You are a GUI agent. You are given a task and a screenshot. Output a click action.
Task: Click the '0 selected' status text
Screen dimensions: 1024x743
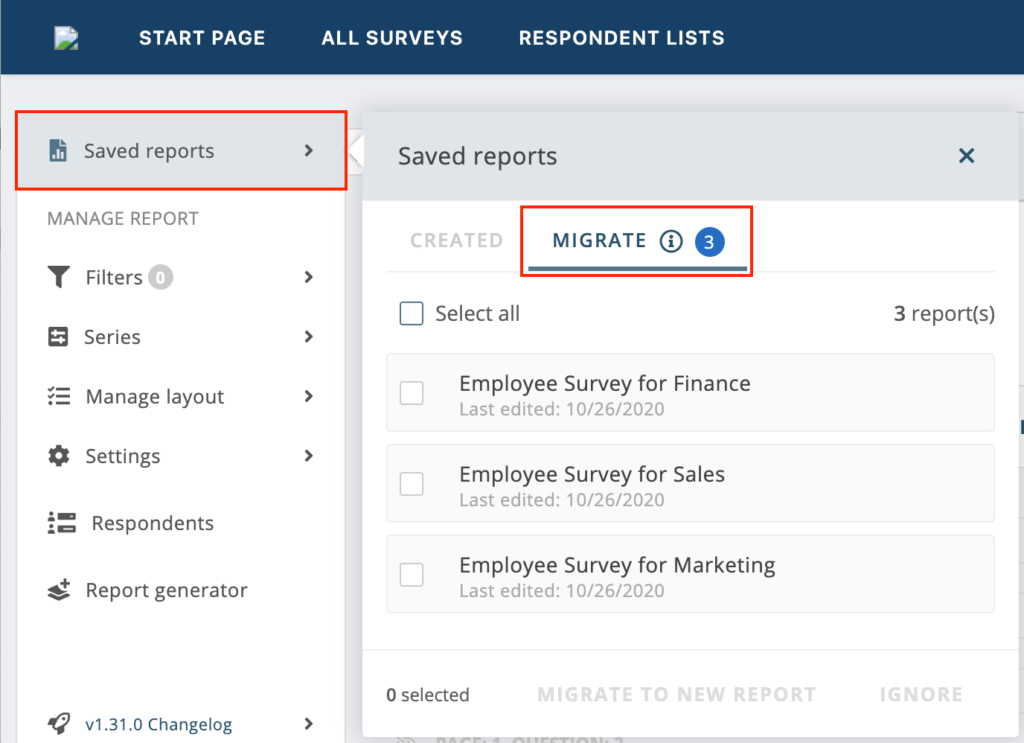tap(428, 695)
